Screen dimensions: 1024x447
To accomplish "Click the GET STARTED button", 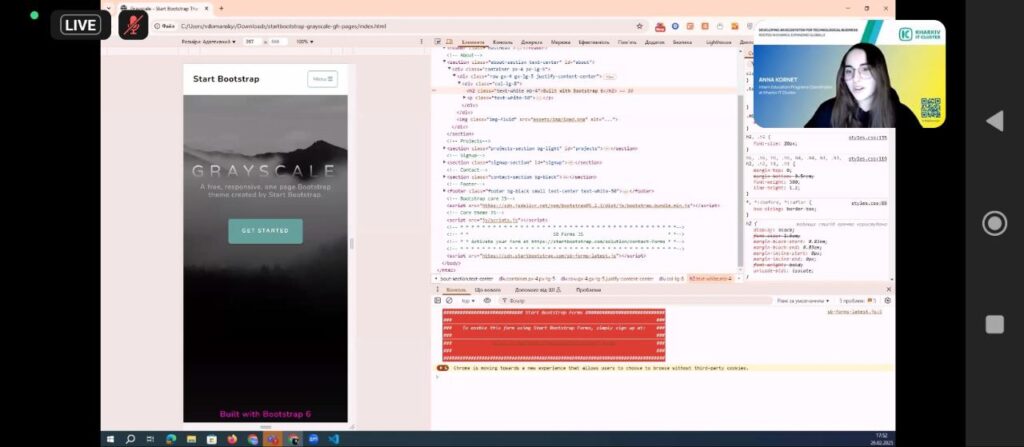I will (265, 231).
